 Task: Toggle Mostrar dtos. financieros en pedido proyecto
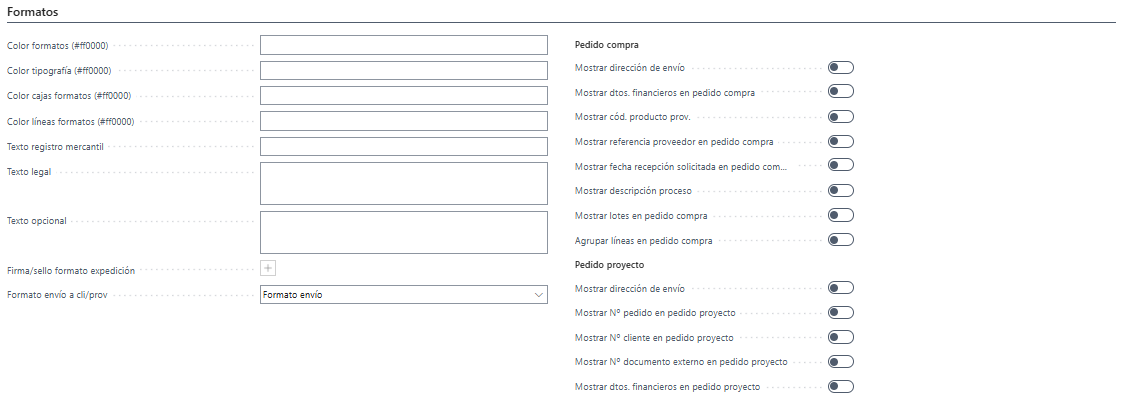click(x=841, y=387)
